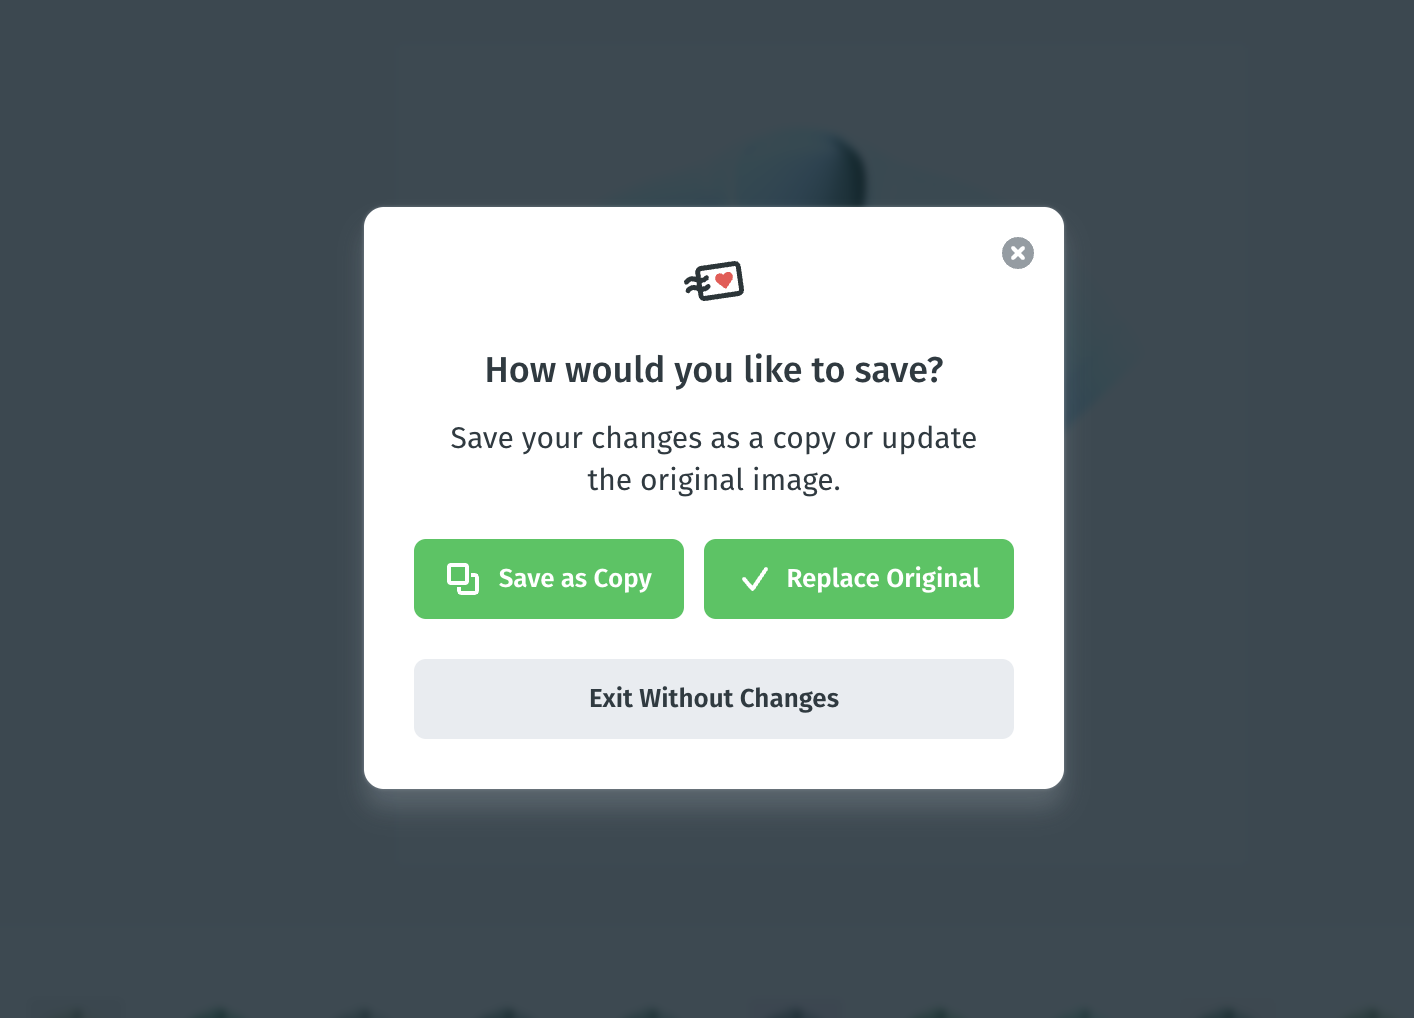Viewport: 1414px width, 1018px height.
Task: Click the white cross in the gray circle
Action: (1017, 253)
